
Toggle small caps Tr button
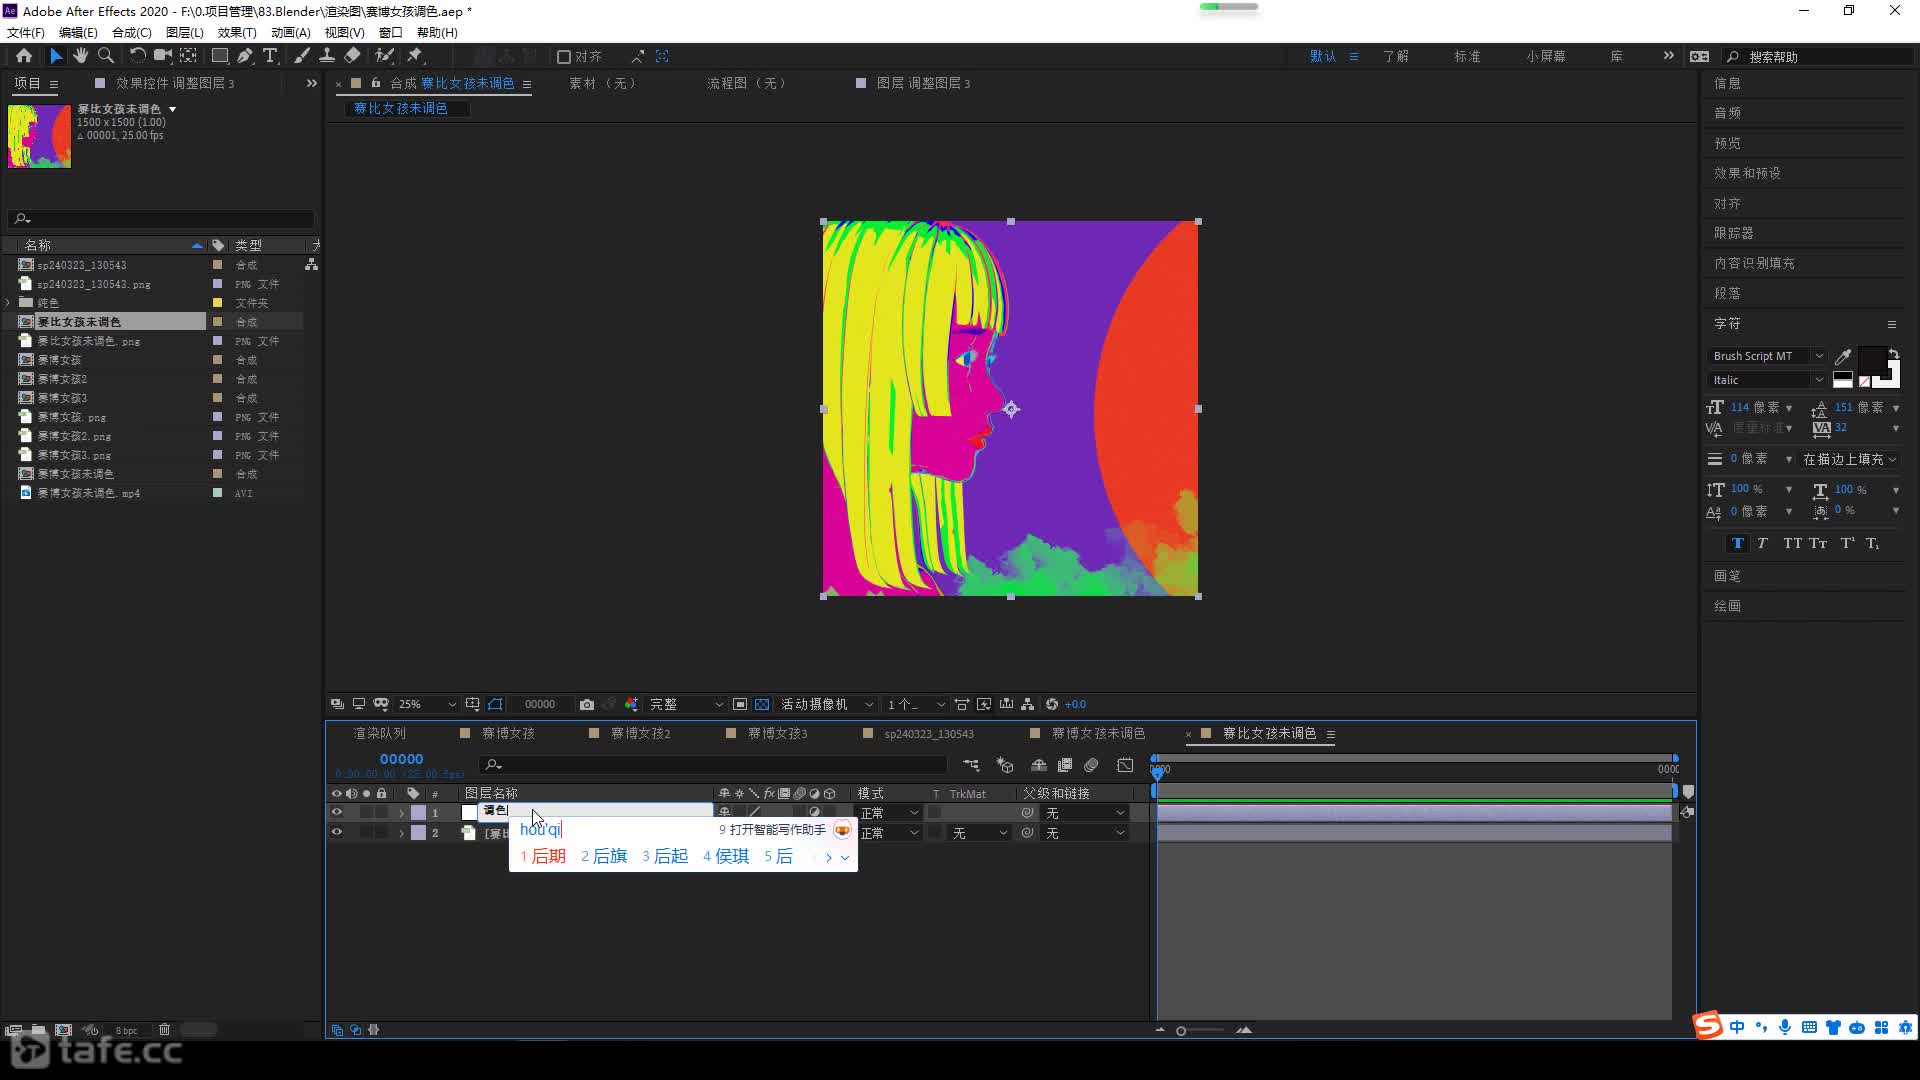point(1818,543)
